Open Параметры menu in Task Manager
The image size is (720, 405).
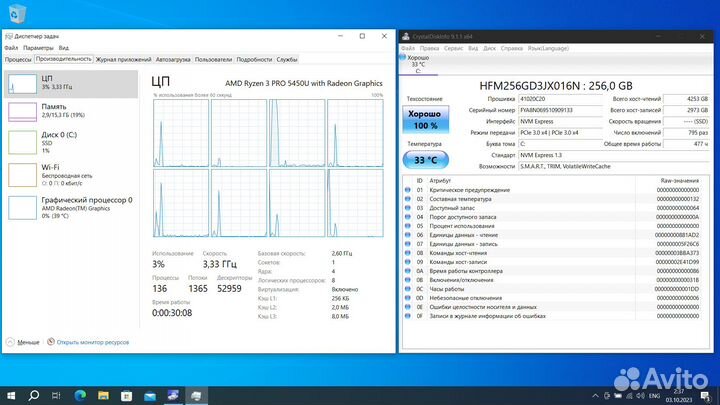pyautogui.click(x=38, y=48)
